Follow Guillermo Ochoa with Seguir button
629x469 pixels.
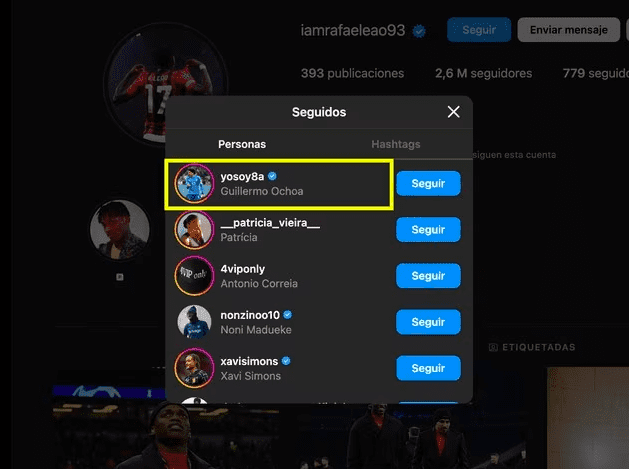pos(428,183)
